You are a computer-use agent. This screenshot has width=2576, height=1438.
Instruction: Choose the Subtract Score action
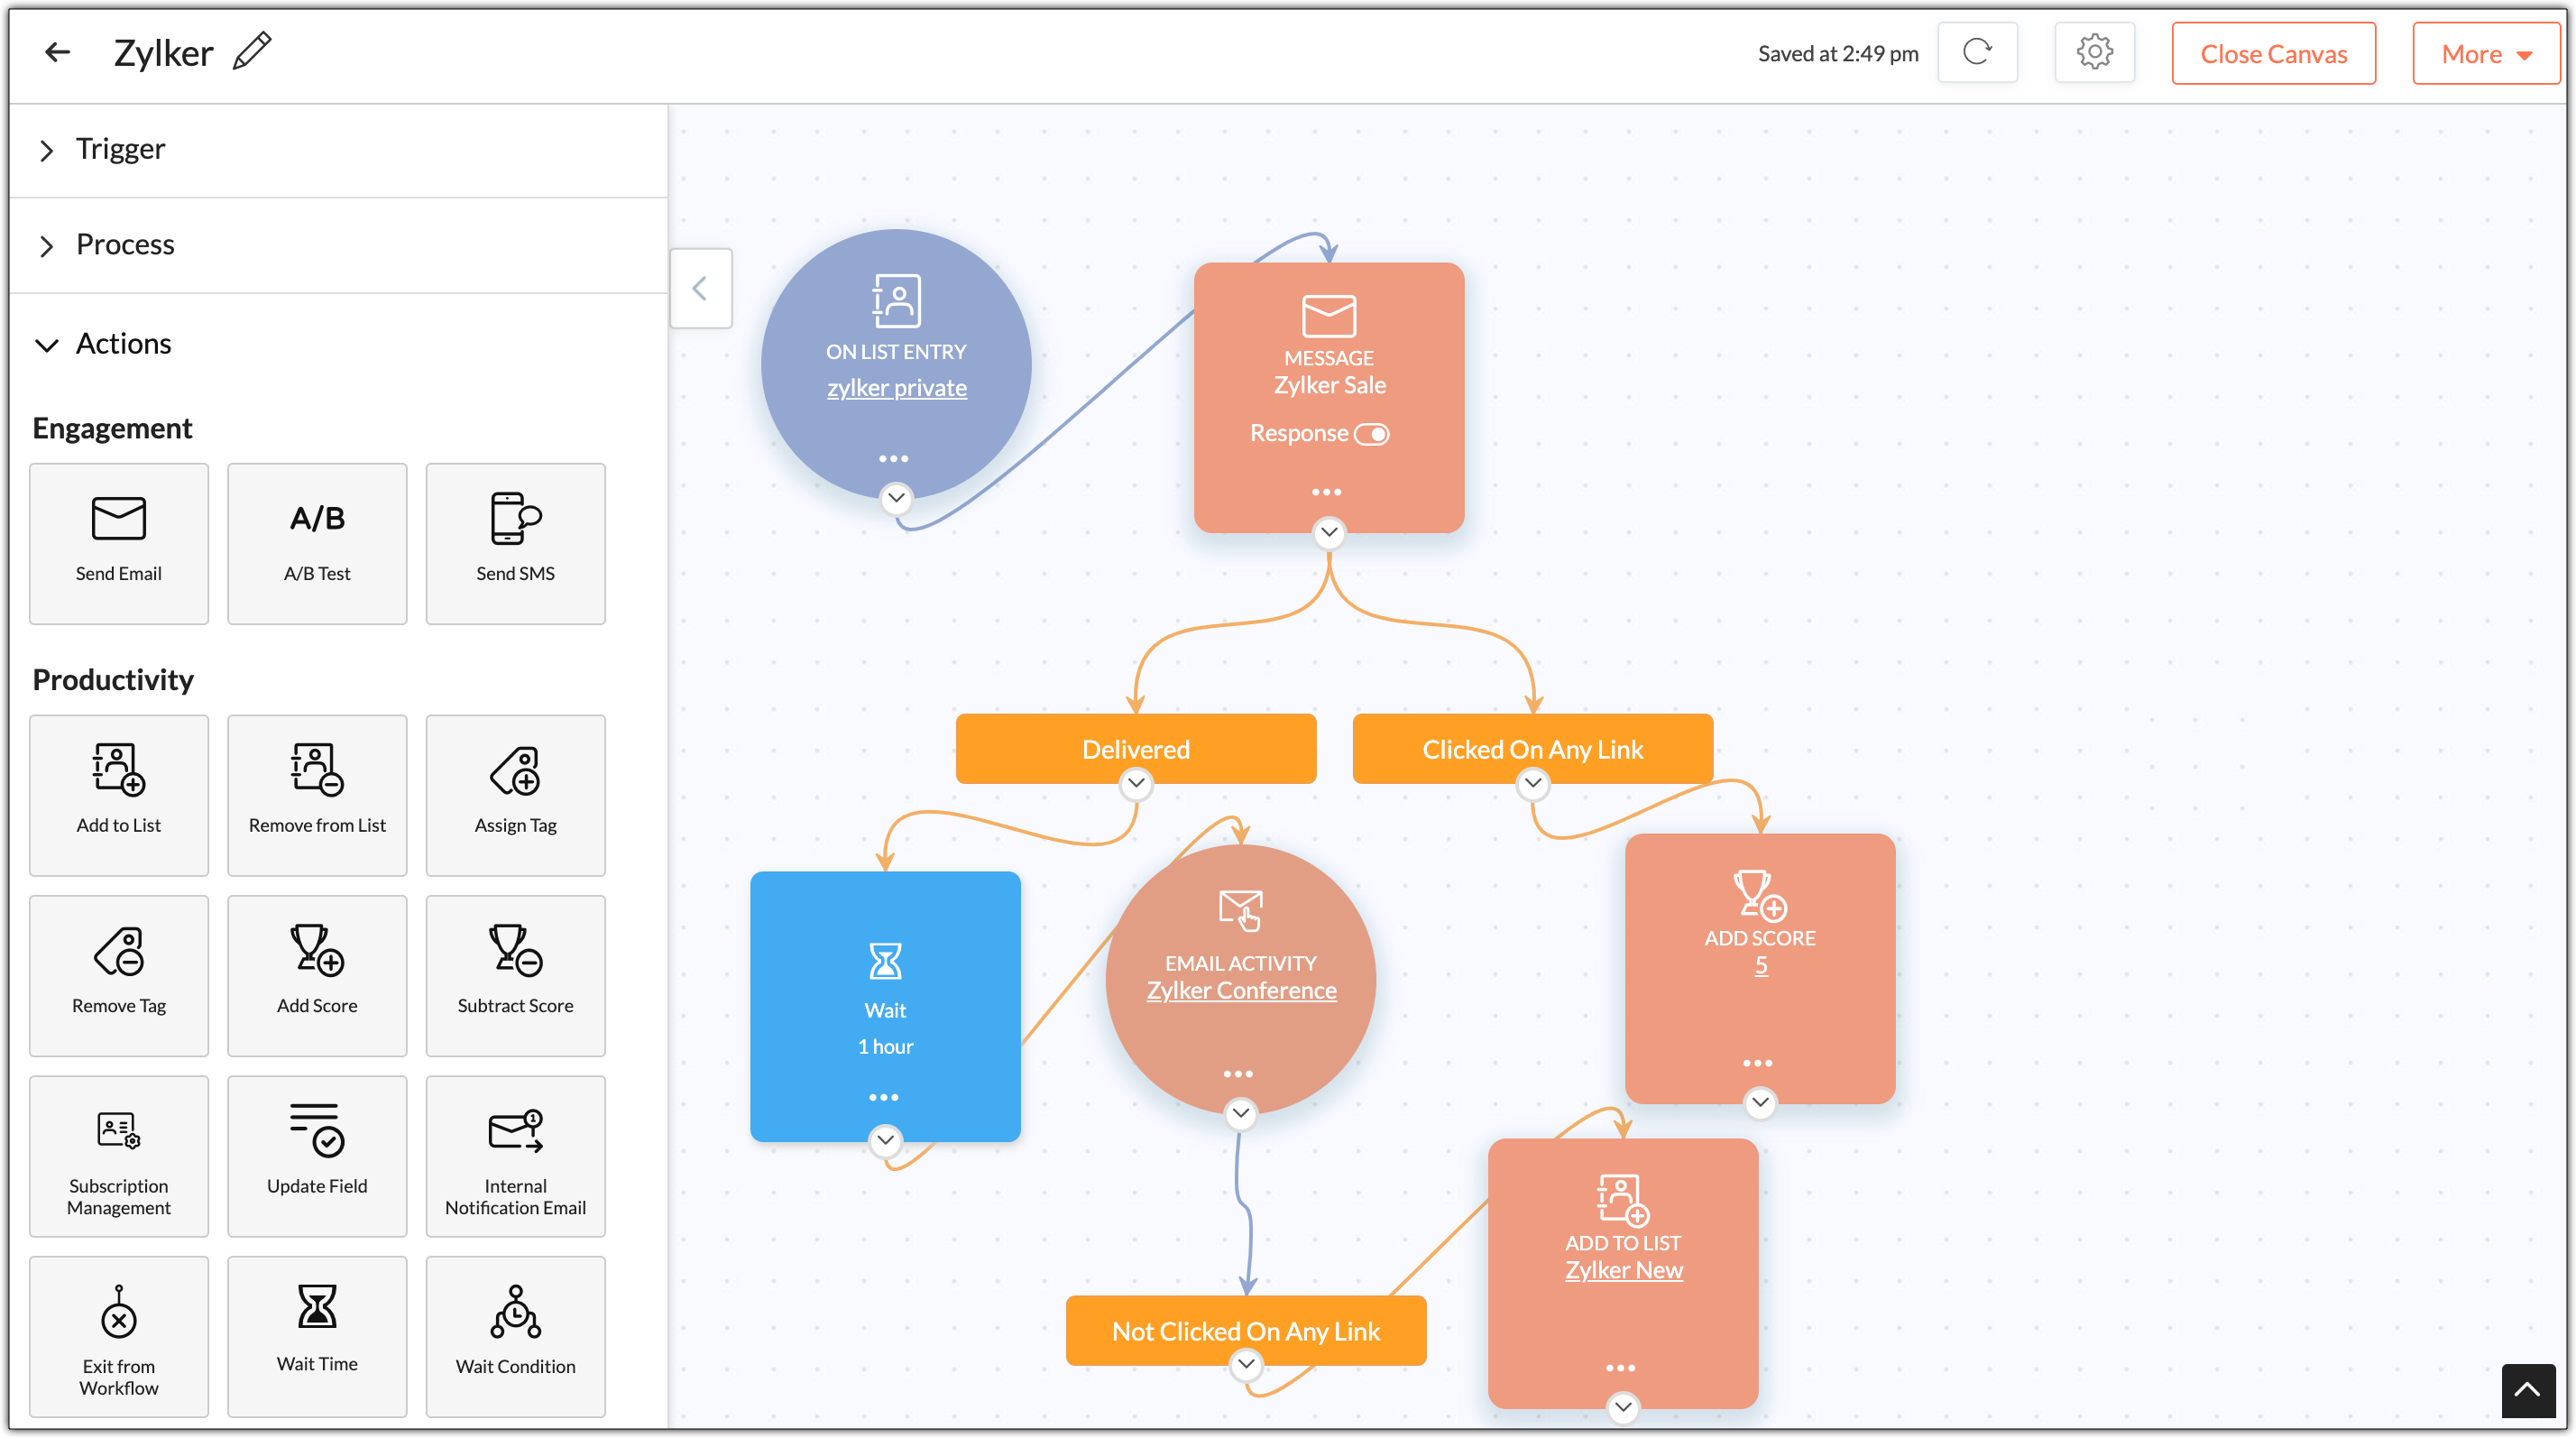pos(515,976)
